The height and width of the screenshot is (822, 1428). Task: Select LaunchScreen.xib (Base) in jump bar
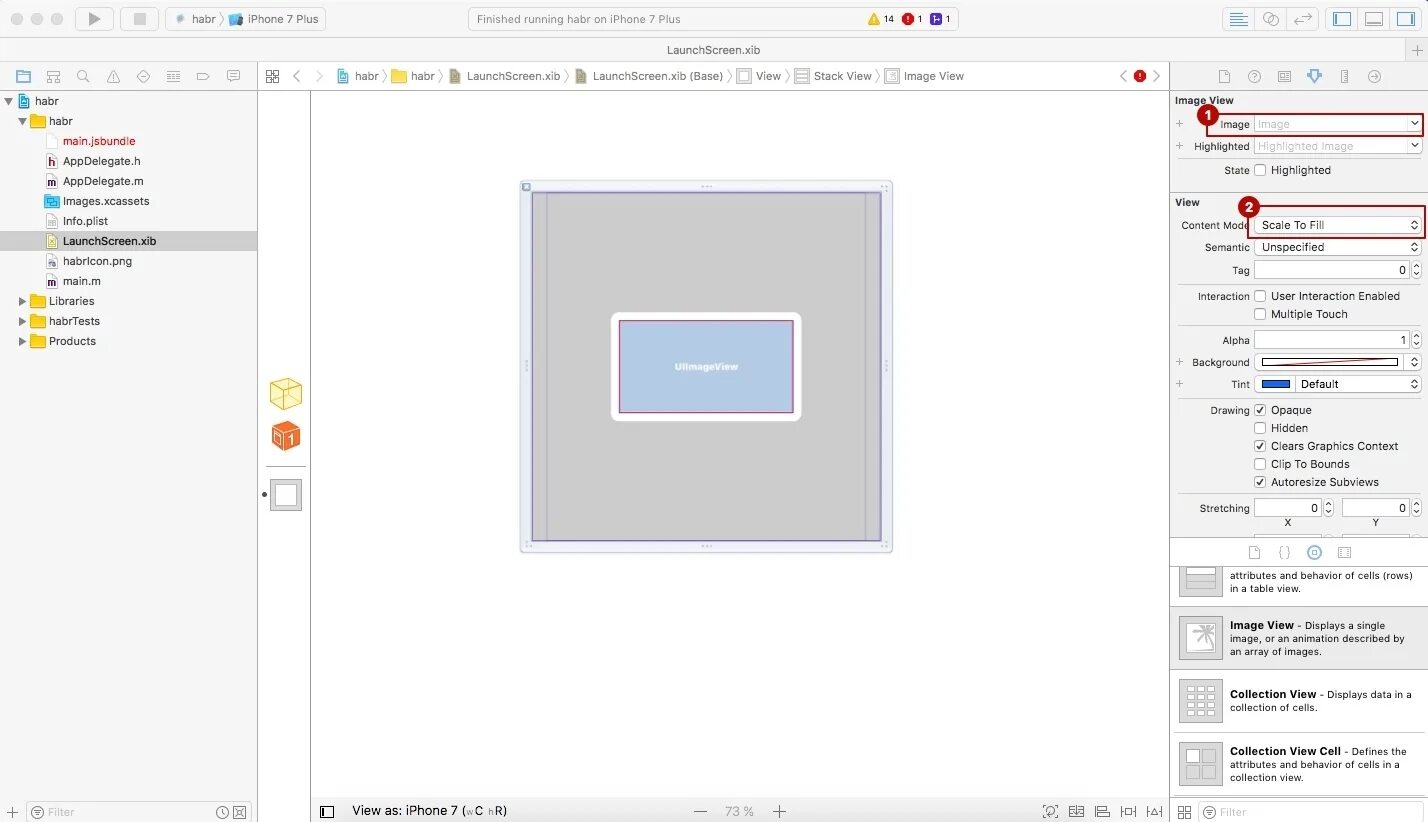click(648, 76)
